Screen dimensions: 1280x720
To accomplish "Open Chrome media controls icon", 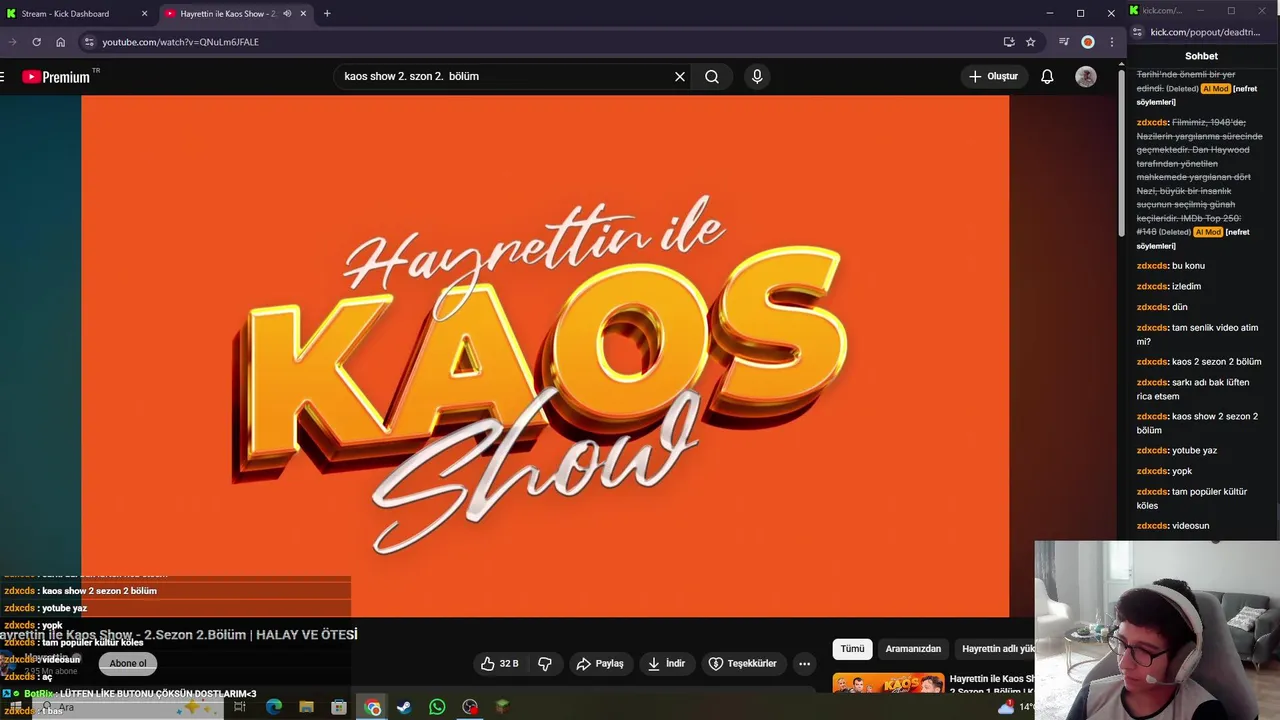I will click(1064, 42).
